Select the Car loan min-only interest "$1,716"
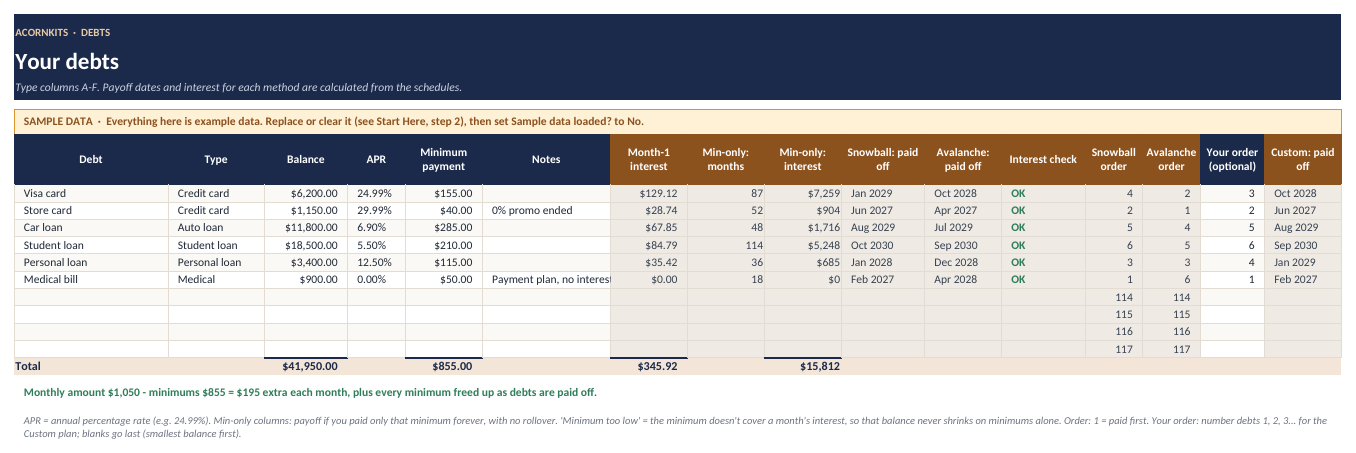This screenshot has width=1356, height=453. (x=803, y=228)
